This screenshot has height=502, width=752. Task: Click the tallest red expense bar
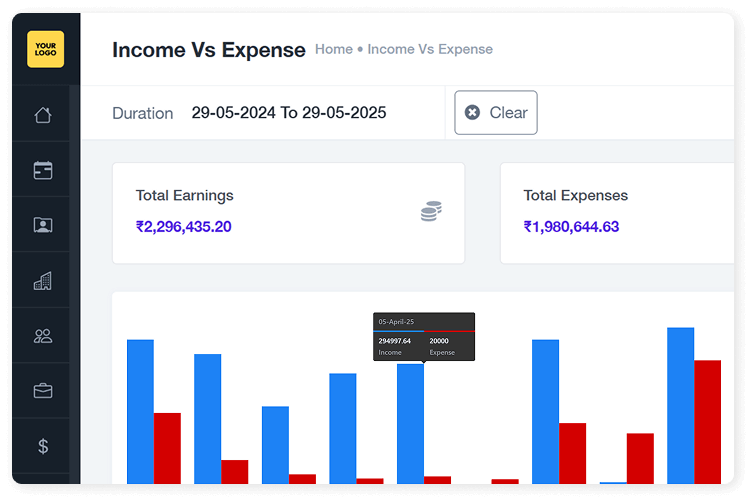point(707,422)
